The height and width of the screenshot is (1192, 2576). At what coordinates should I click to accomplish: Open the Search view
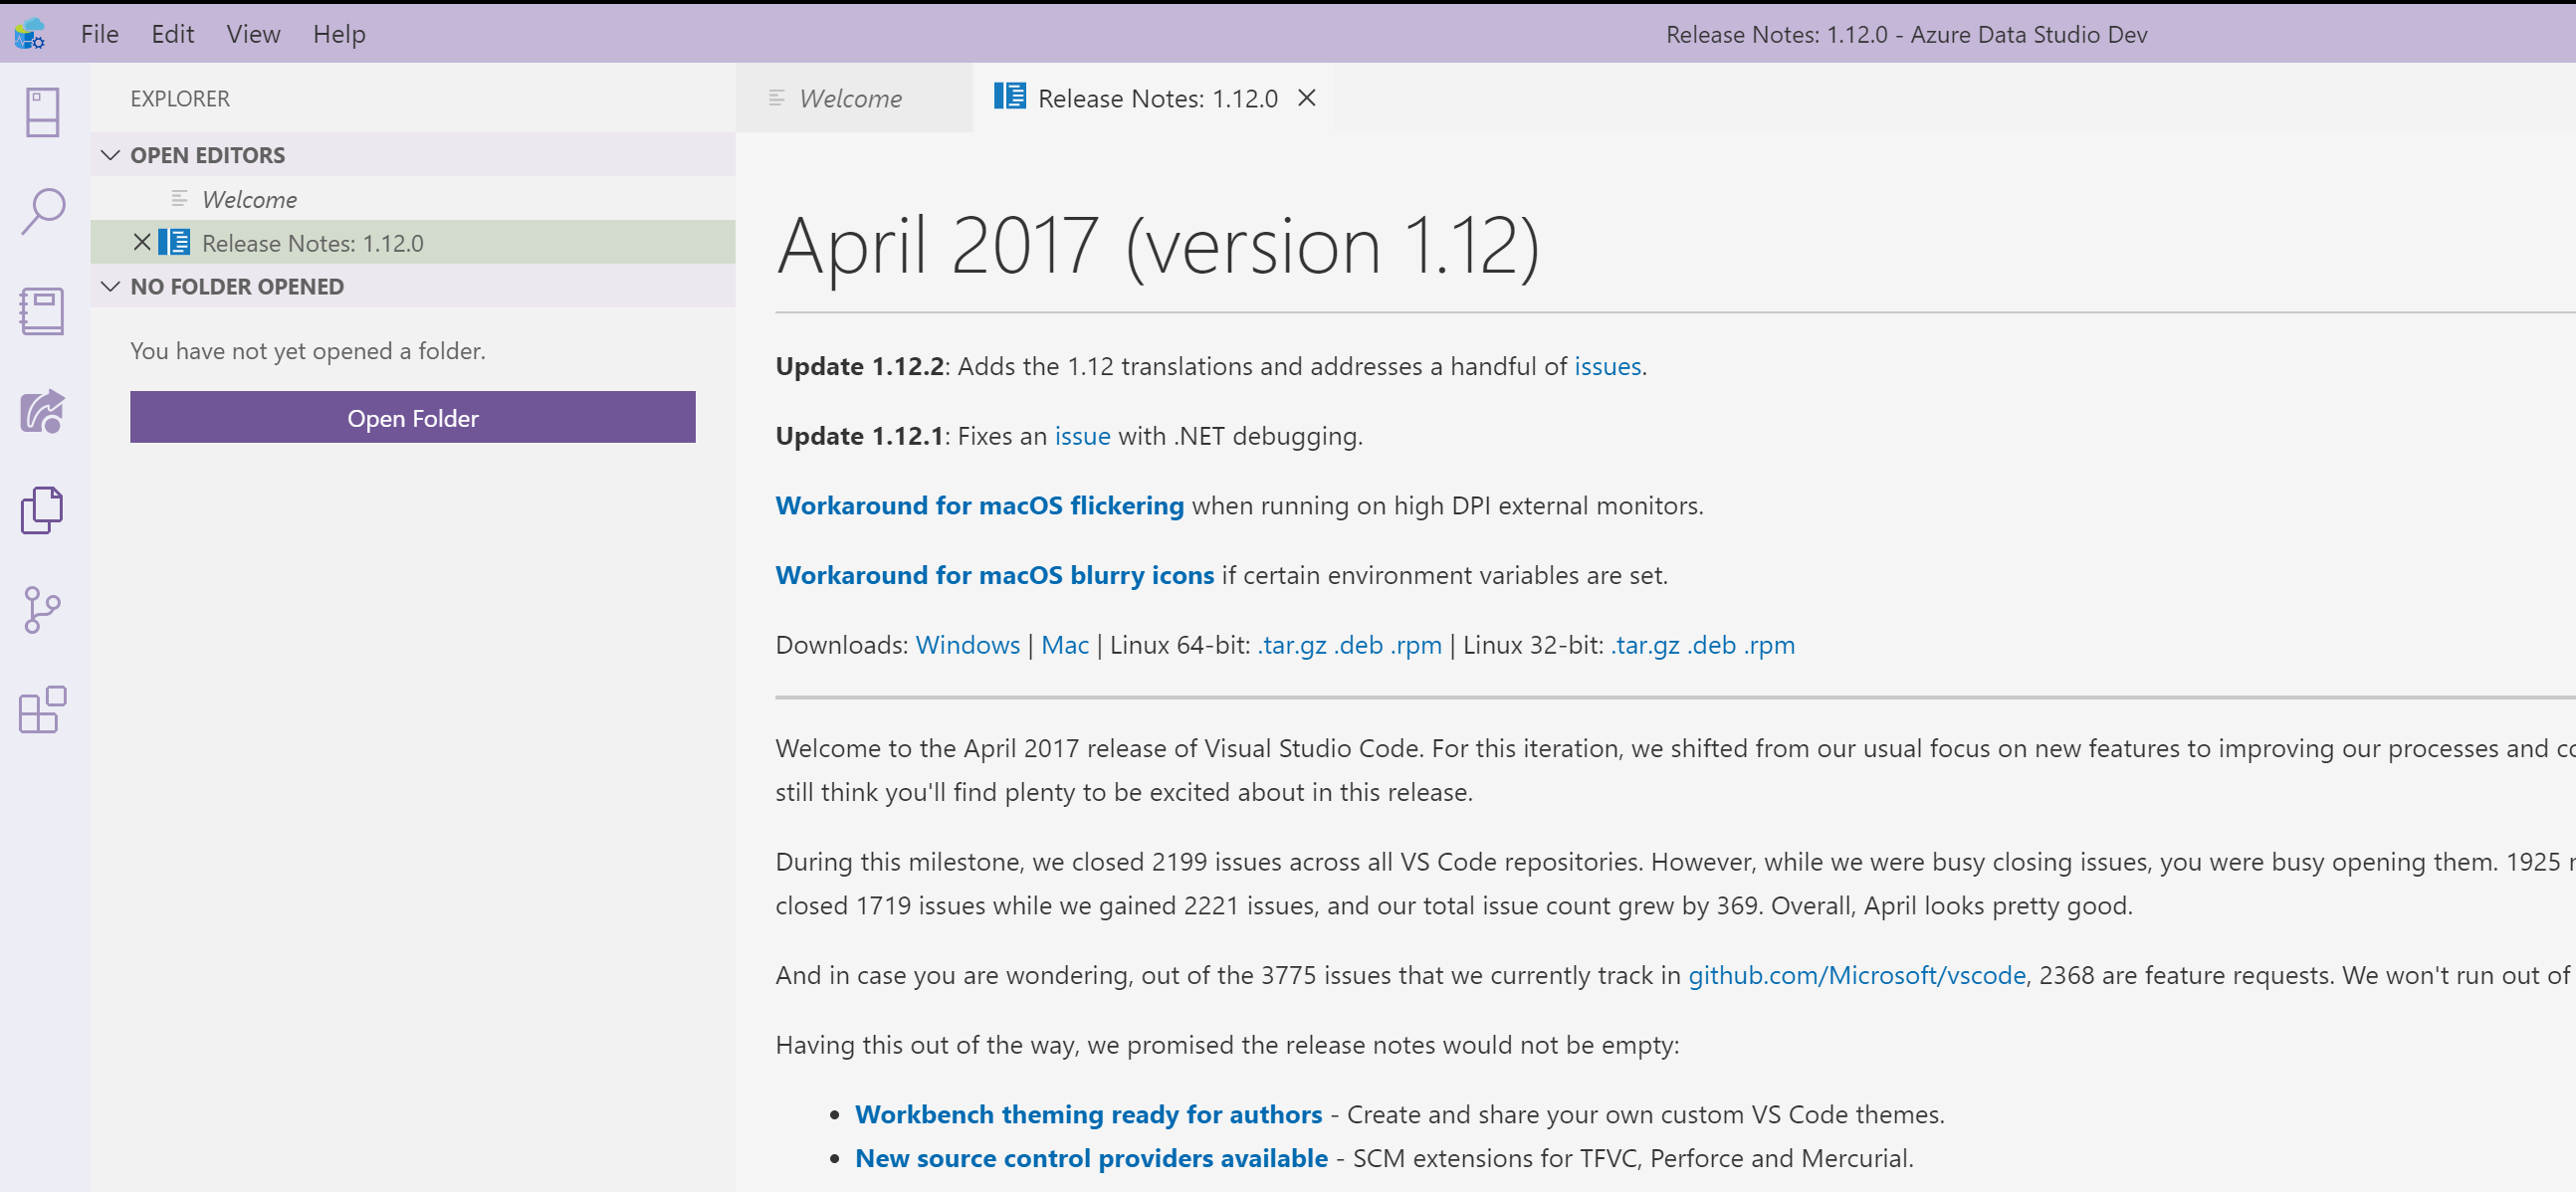[x=41, y=210]
